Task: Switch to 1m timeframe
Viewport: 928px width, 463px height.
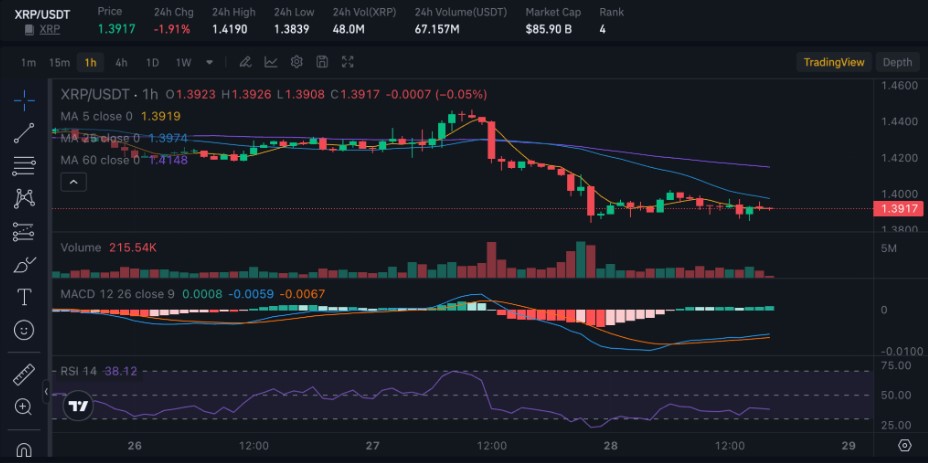Action: click(28, 62)
